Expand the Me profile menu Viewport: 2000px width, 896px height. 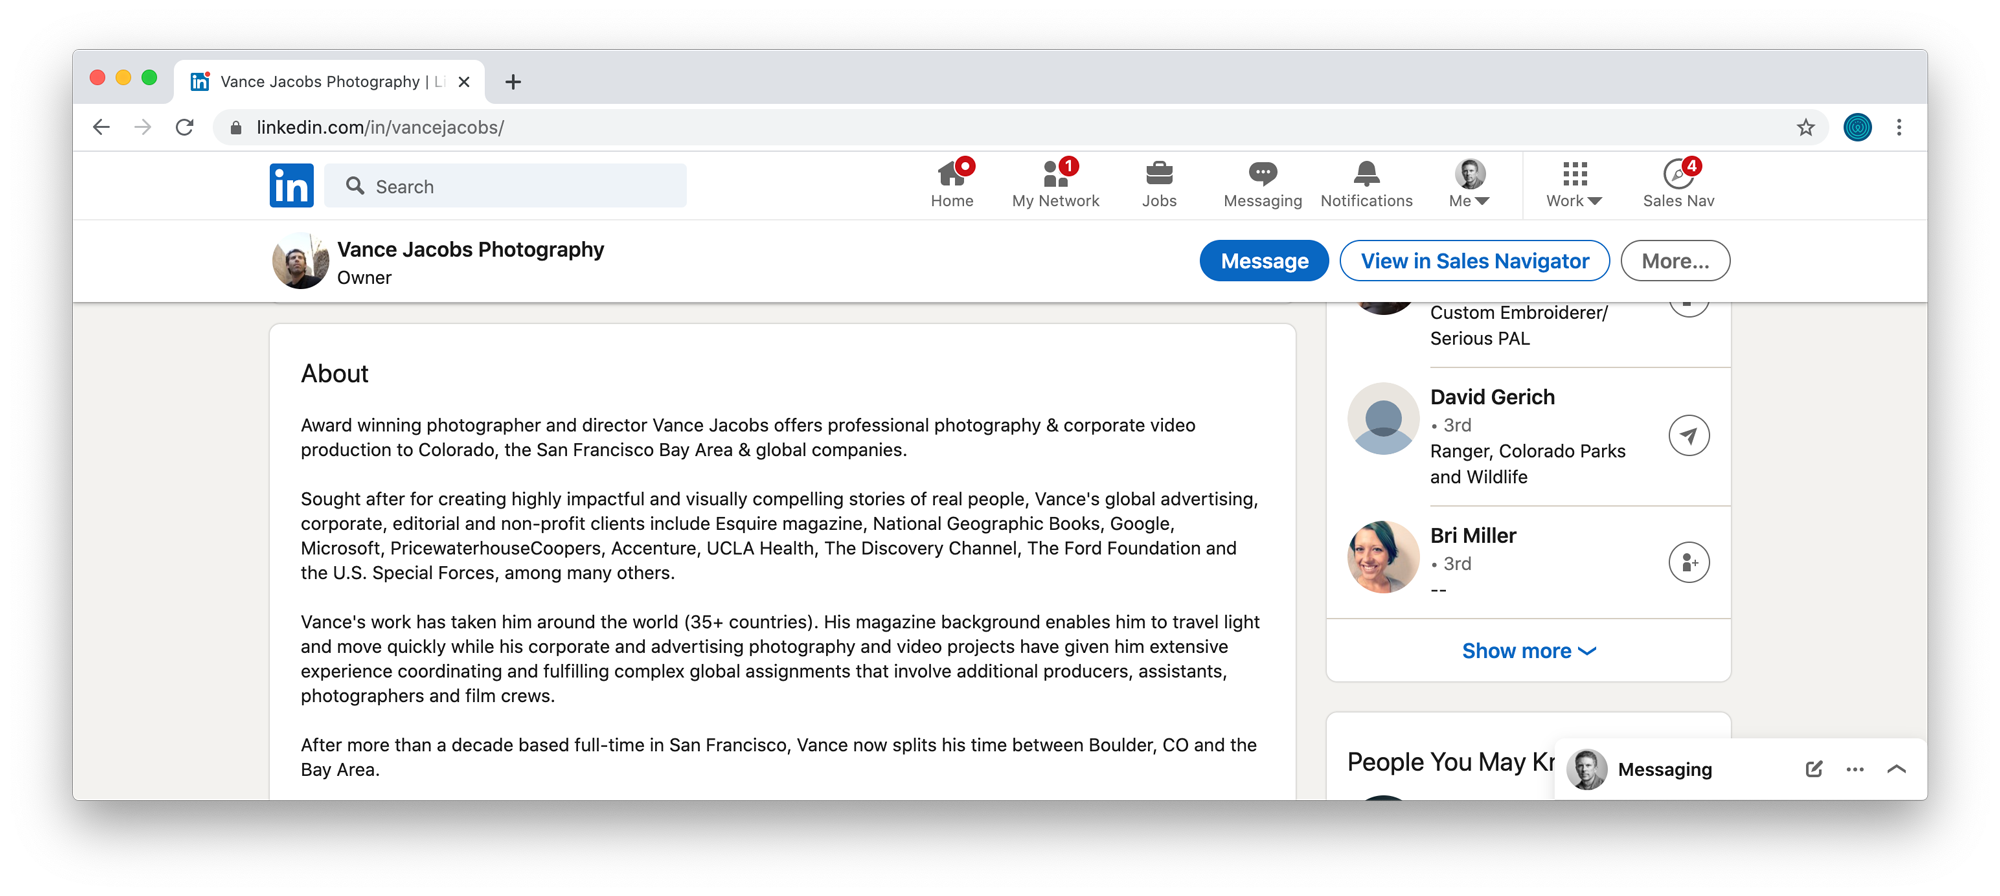(1469, 184)
